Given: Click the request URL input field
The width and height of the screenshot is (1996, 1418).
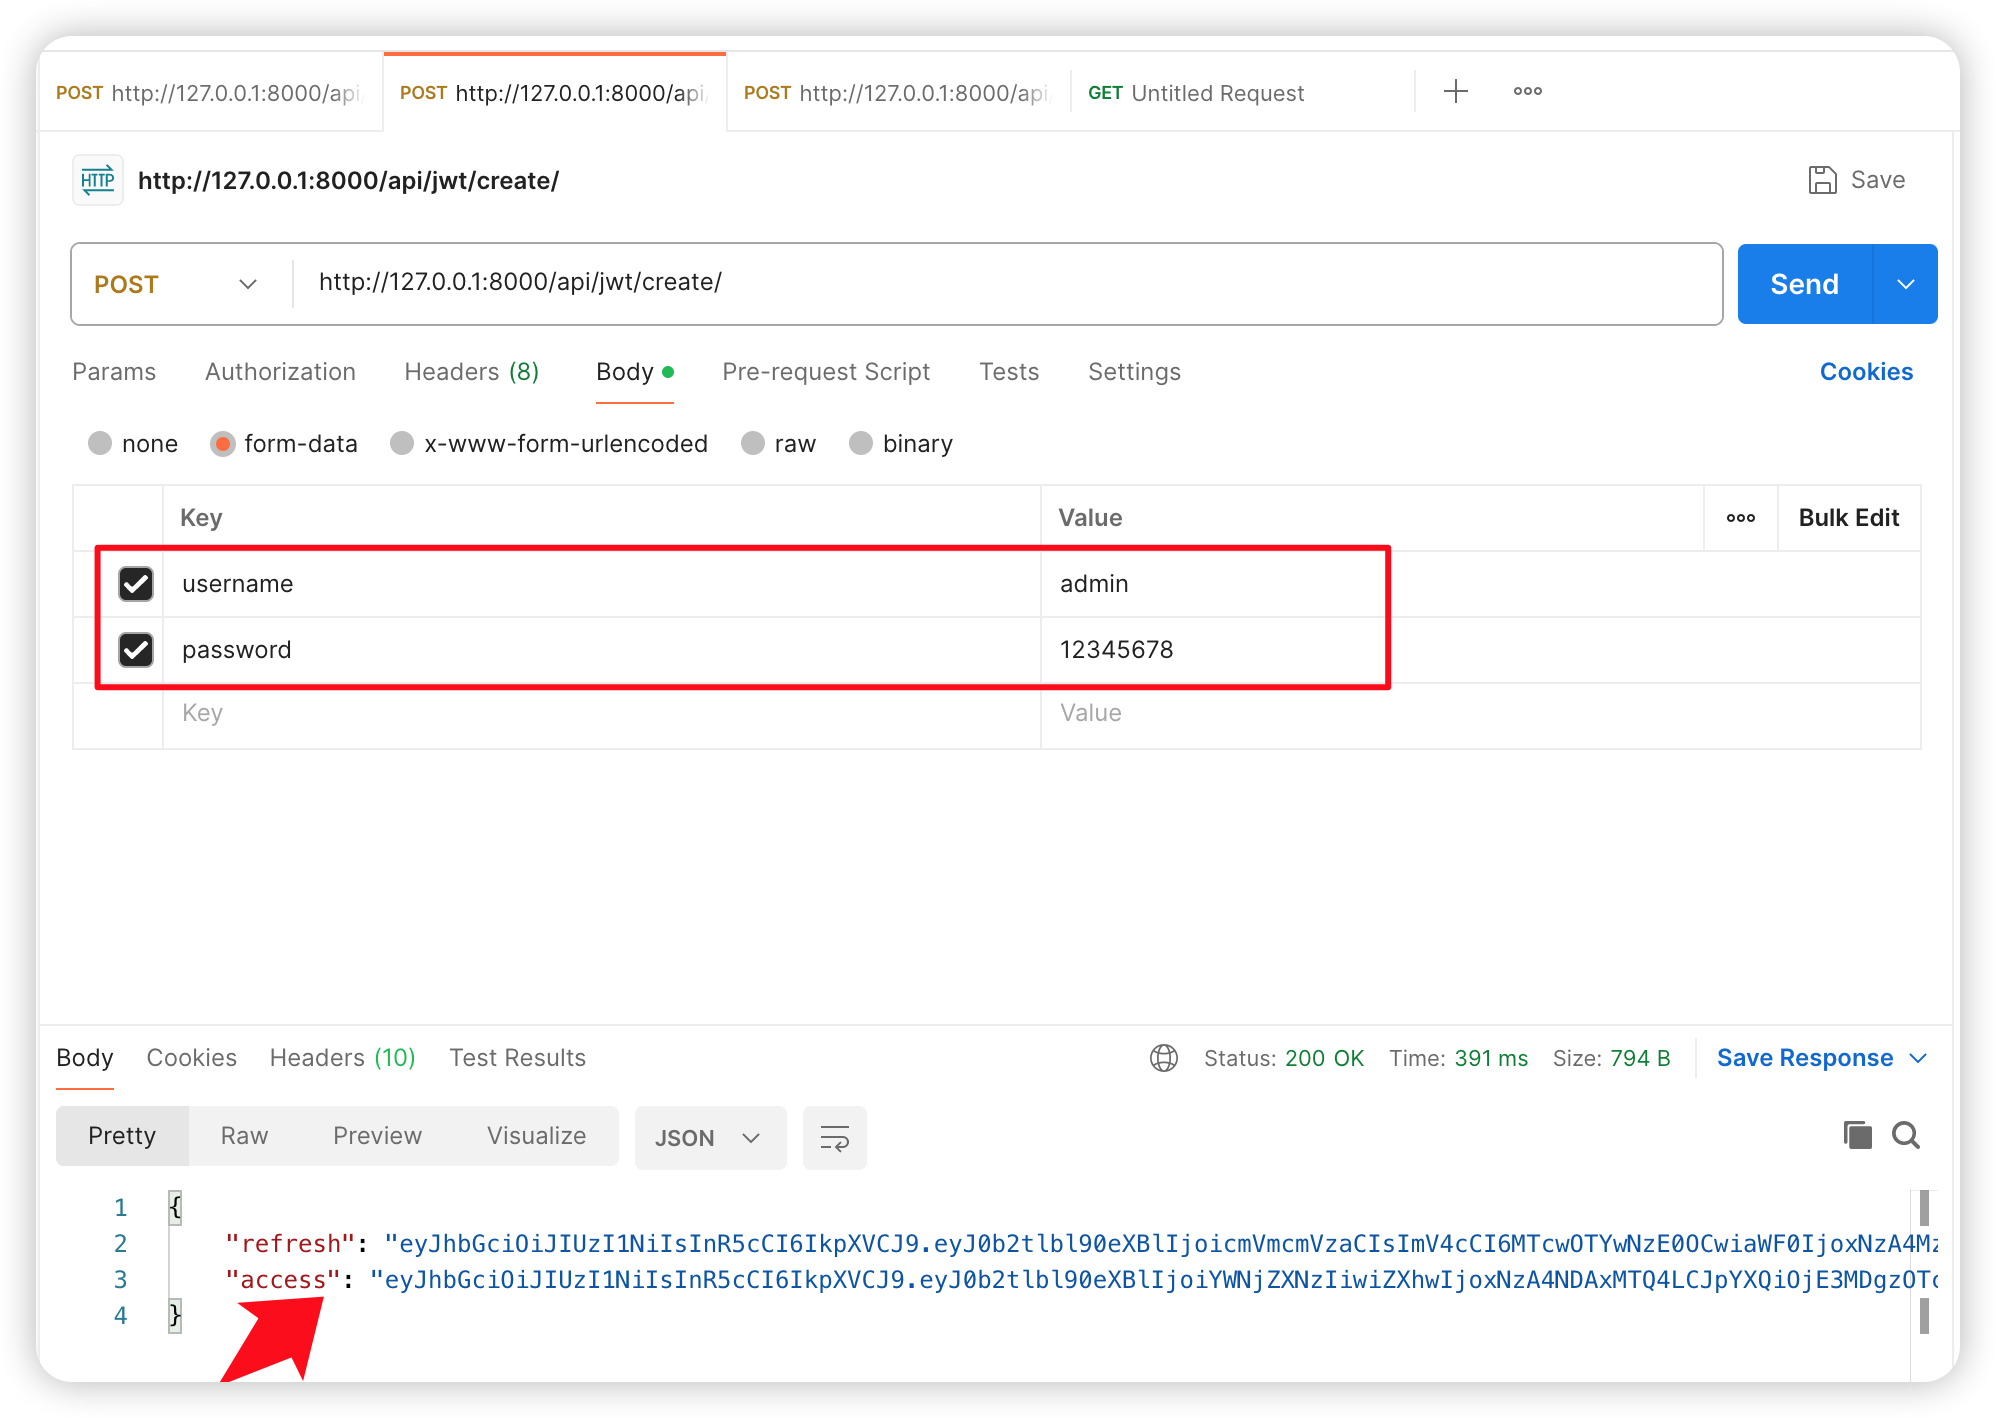Looking at the screenshot, I should click(x=1008, y=283).
